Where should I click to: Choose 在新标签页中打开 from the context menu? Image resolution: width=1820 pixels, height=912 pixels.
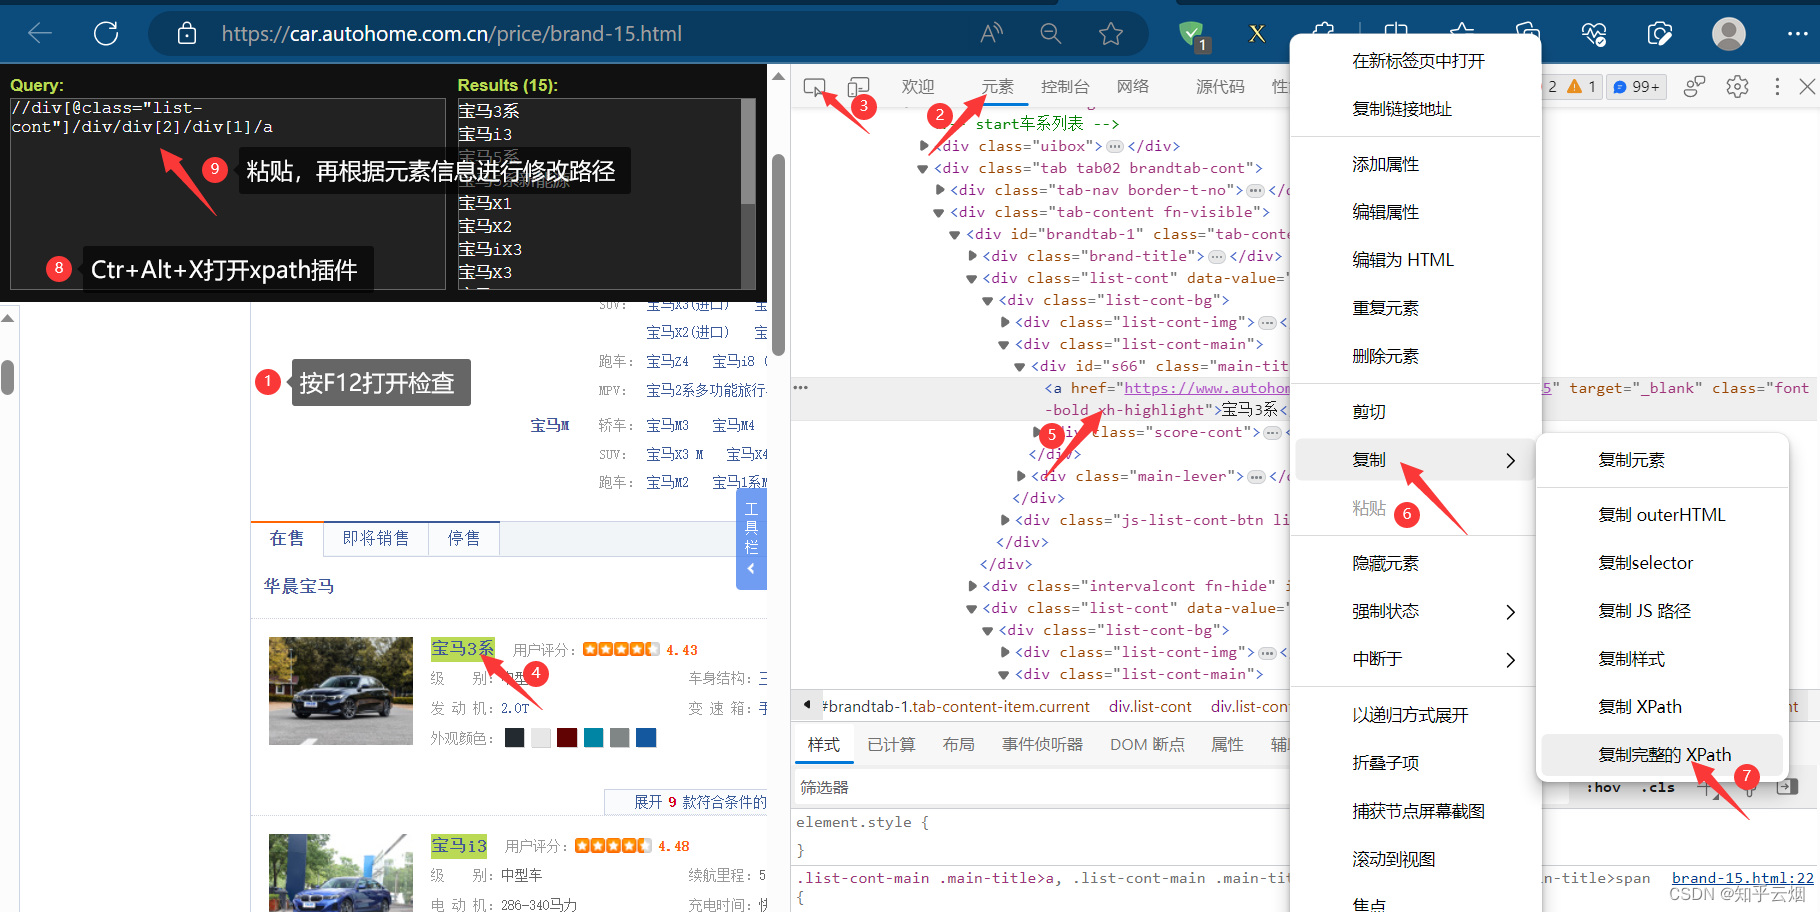pyautogui.click(x=1416, y=61)
